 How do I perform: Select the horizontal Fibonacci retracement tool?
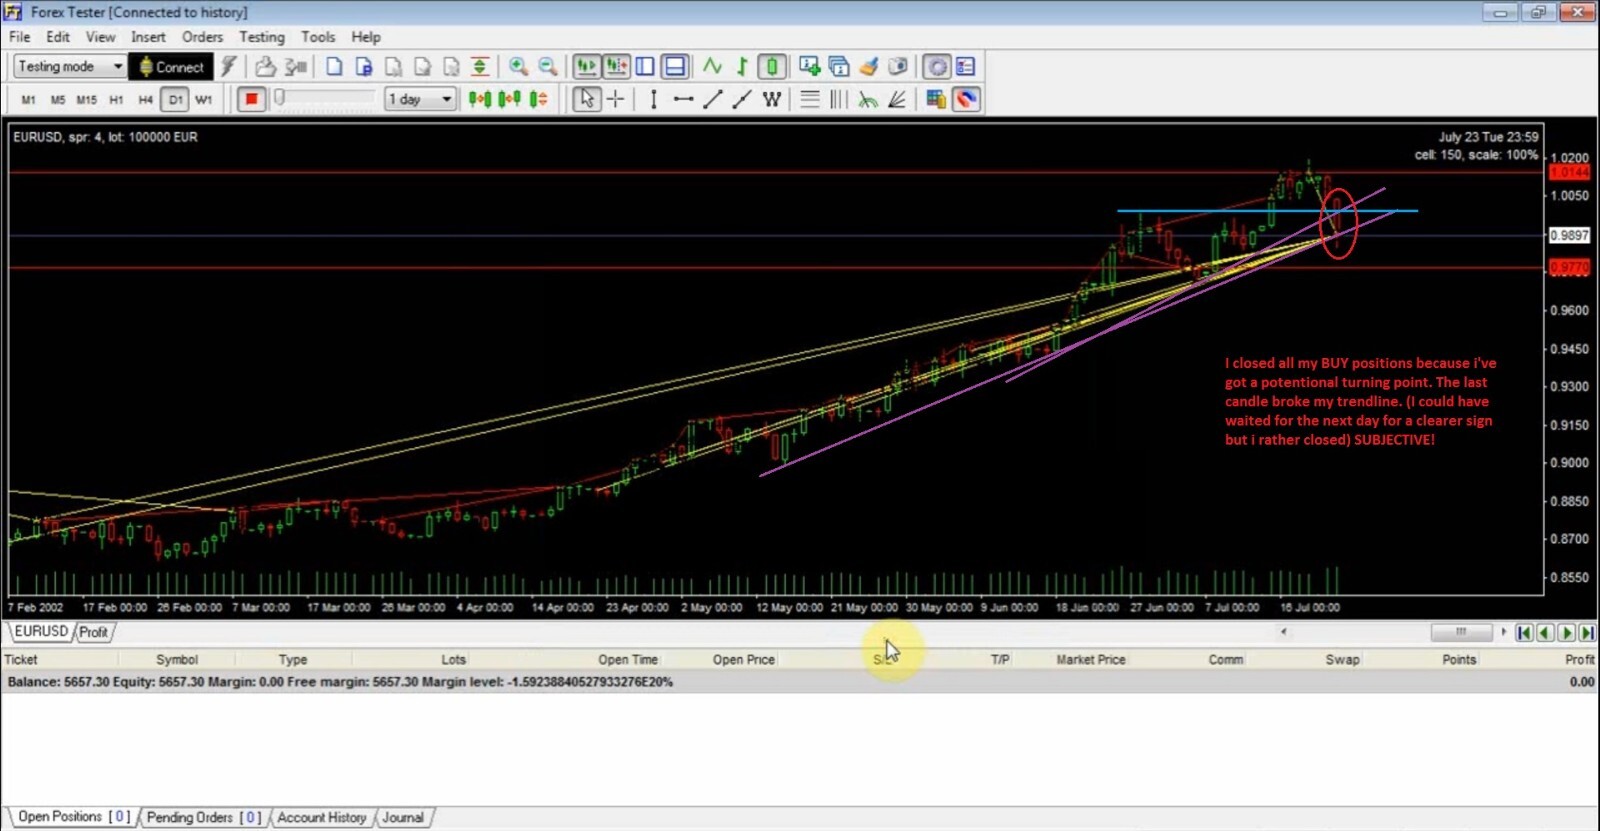pos(810,99)
